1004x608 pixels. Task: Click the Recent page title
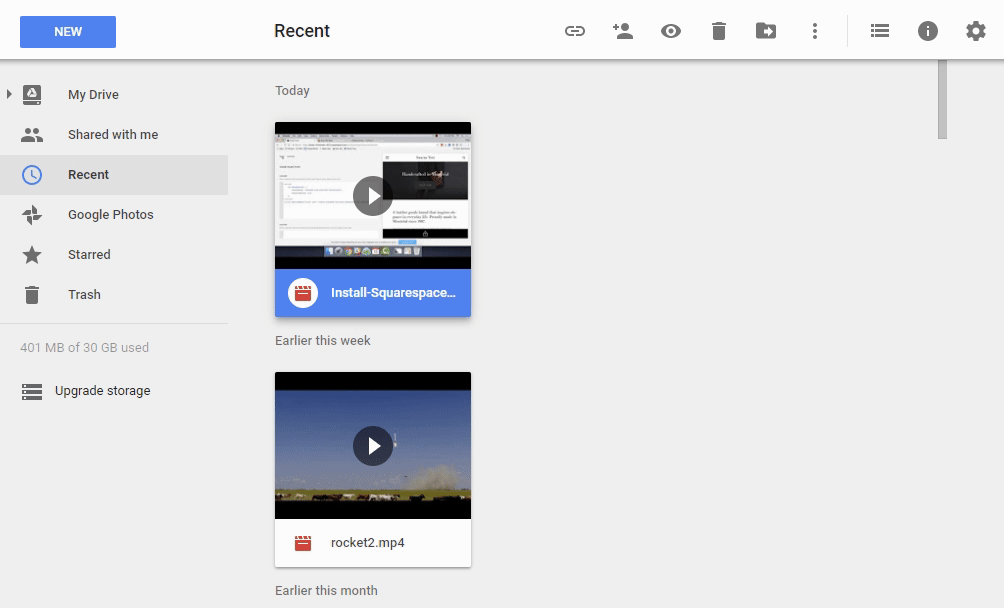point(302,31)
